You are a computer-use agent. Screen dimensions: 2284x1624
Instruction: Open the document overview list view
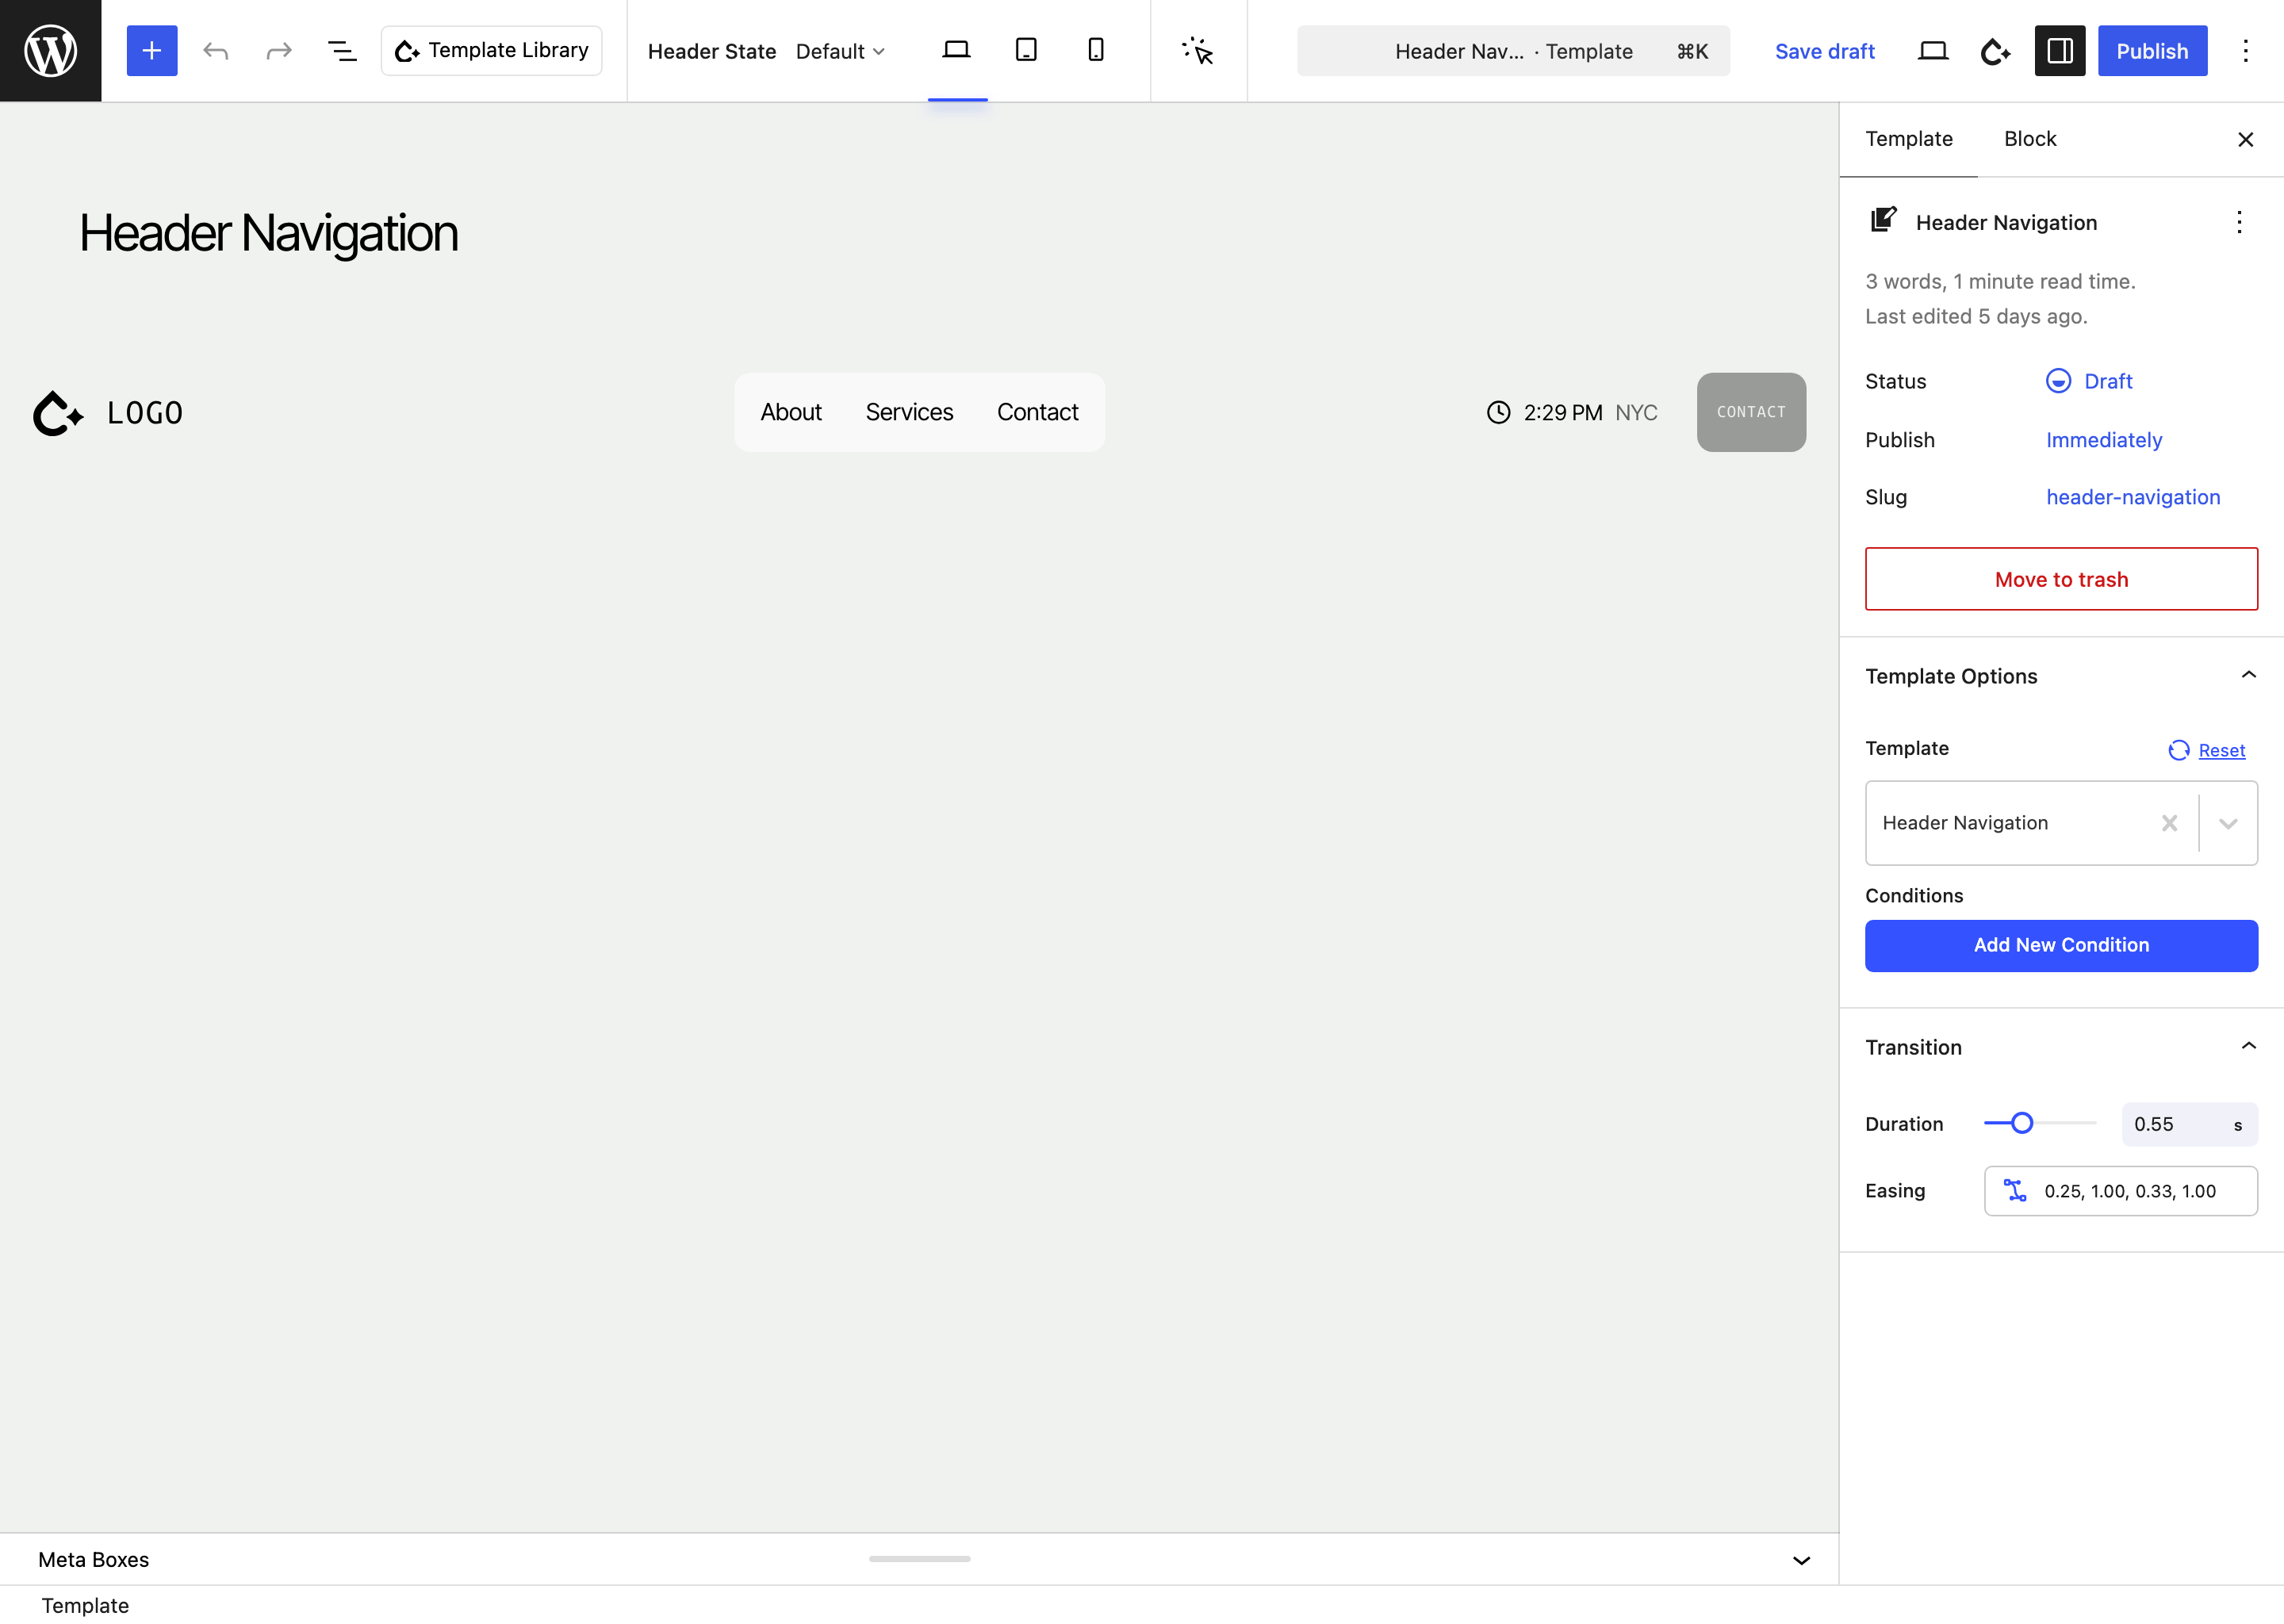(x=342, y=50)
